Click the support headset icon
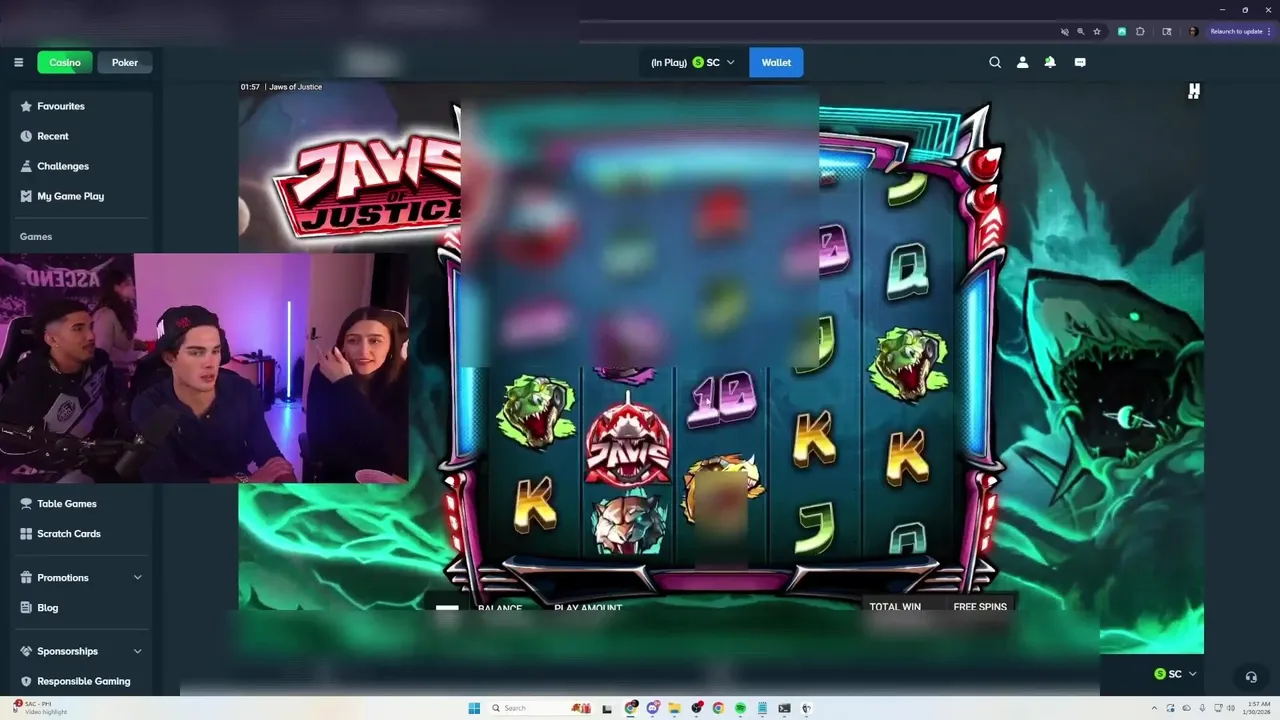Viewport: 1280px width, 720px height. [1250, 677]
